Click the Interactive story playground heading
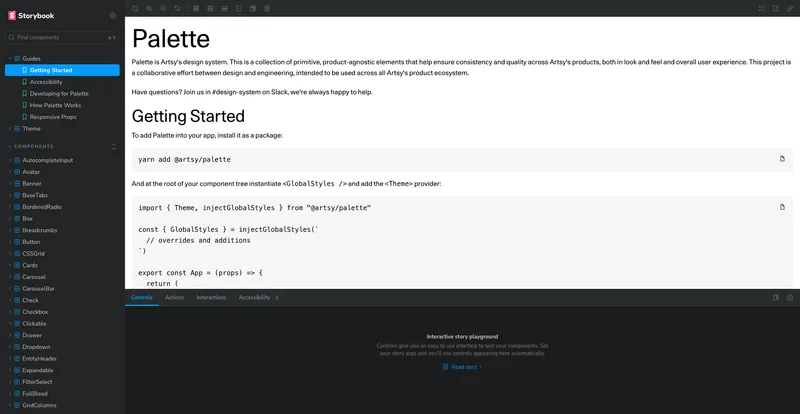Viewport: 800px width, 414px height. pyautogui.click(x=462, y=337)
